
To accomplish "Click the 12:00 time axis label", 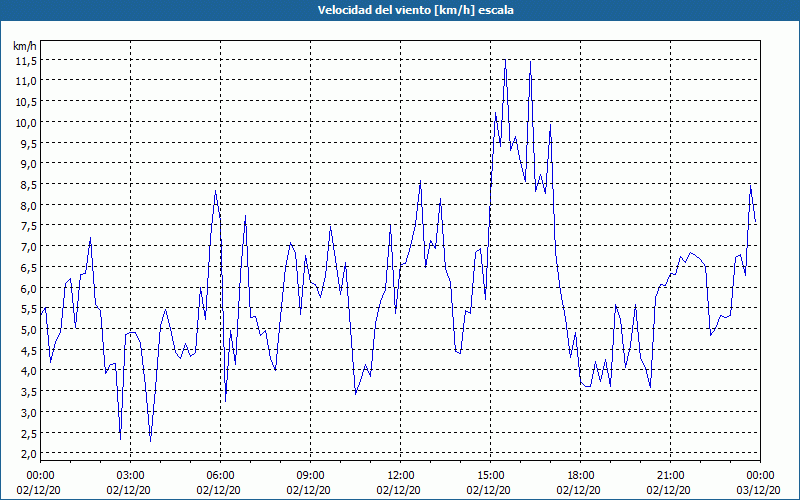I will pos(401,476).
